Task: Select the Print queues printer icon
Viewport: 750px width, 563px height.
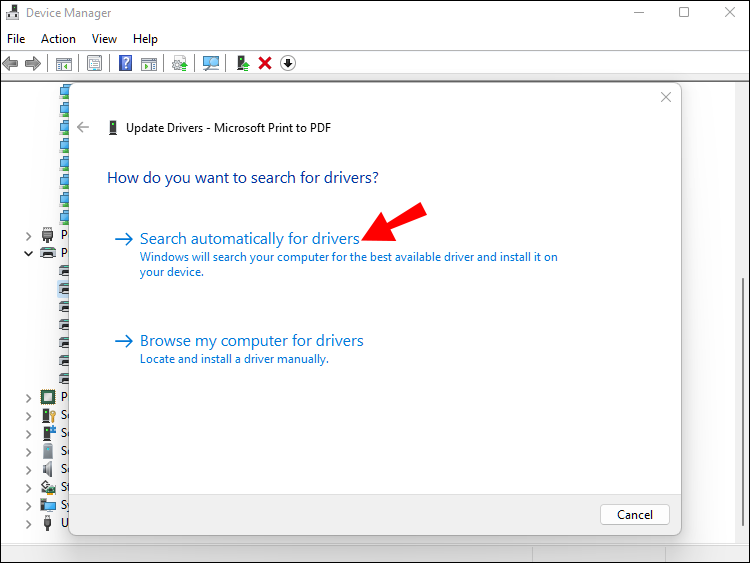Action: (48, 253)
